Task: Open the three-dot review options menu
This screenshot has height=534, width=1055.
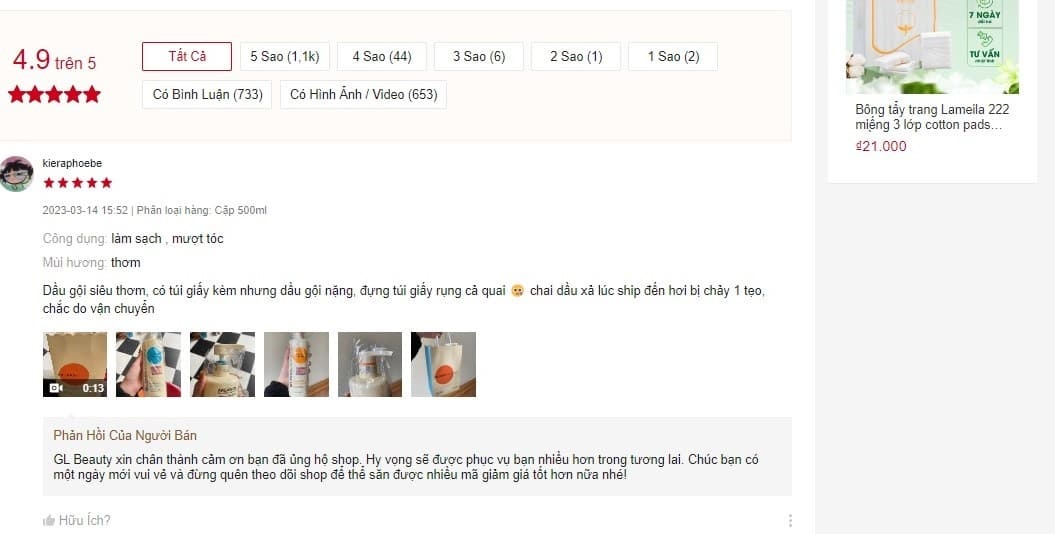Action: (790, 521)
